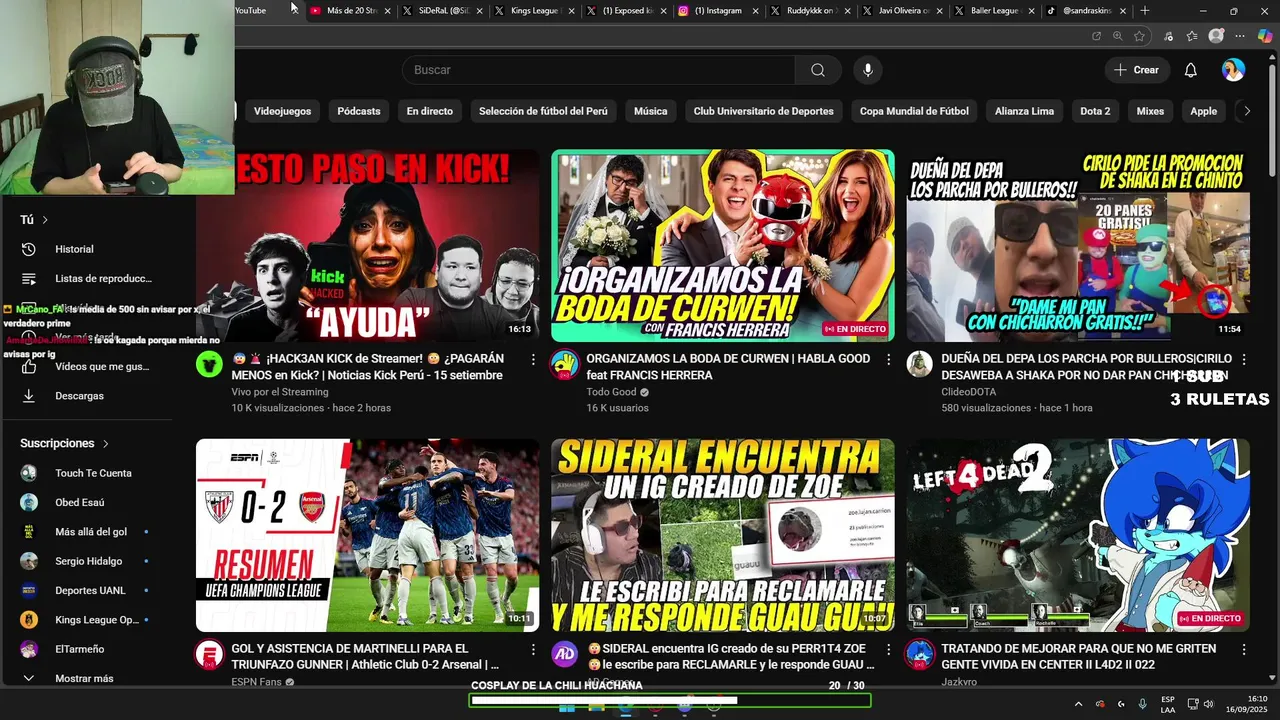Viewport: 1280px width, 720px height.
Task: Open Deportes UANL subscription
Action: click(x=90, y=590)
